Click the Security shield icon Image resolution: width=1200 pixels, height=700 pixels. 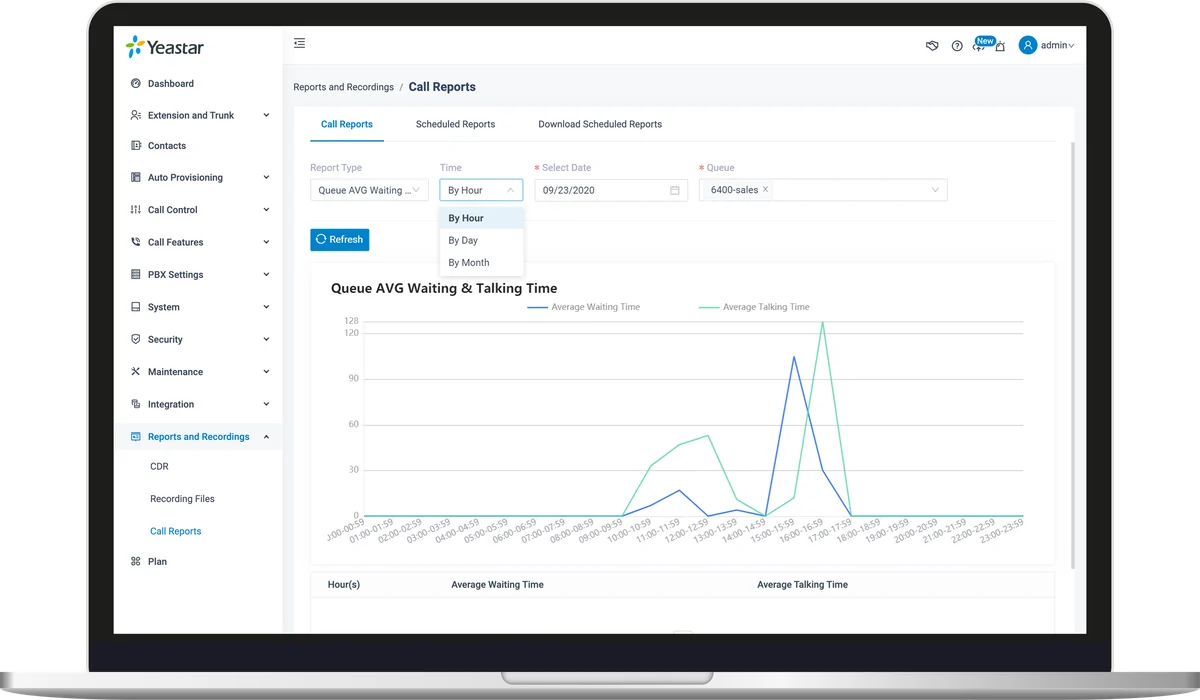click(136, 339)
